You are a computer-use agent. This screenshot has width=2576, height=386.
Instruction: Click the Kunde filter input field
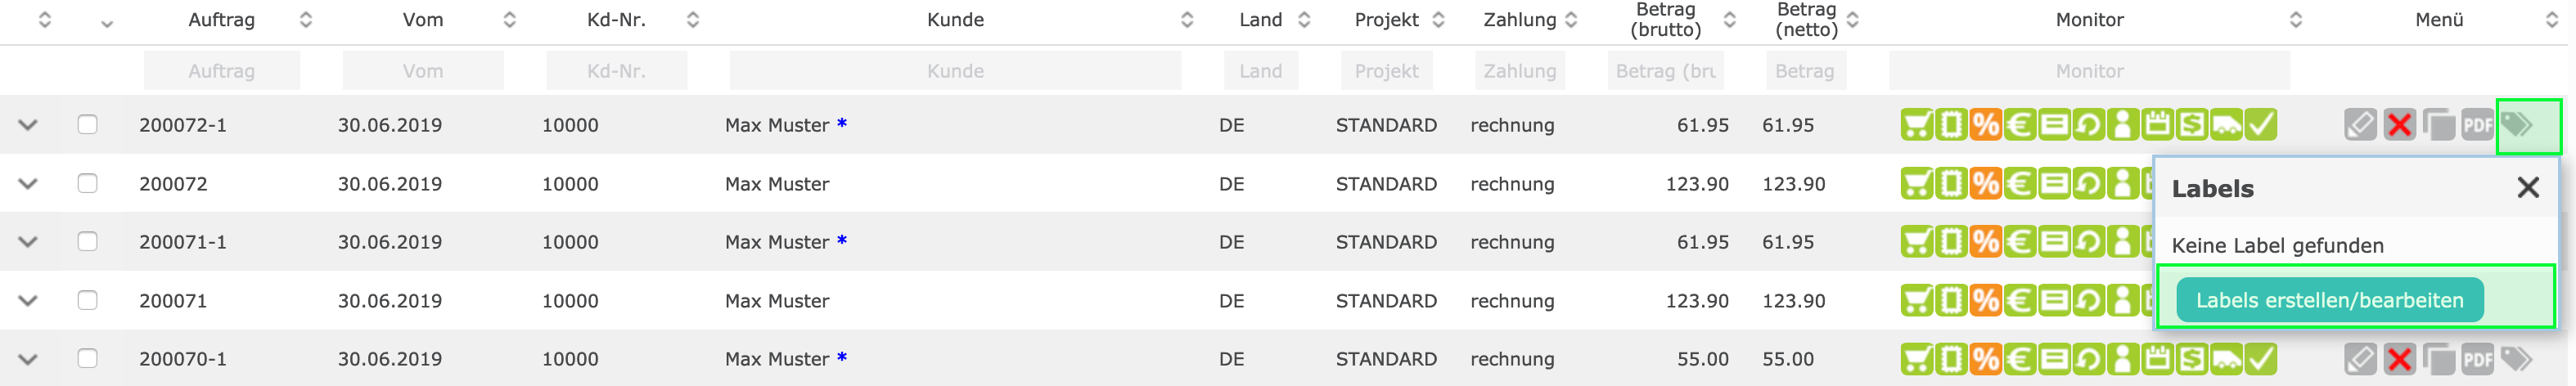pyautogui.click(x=955, y=71)
